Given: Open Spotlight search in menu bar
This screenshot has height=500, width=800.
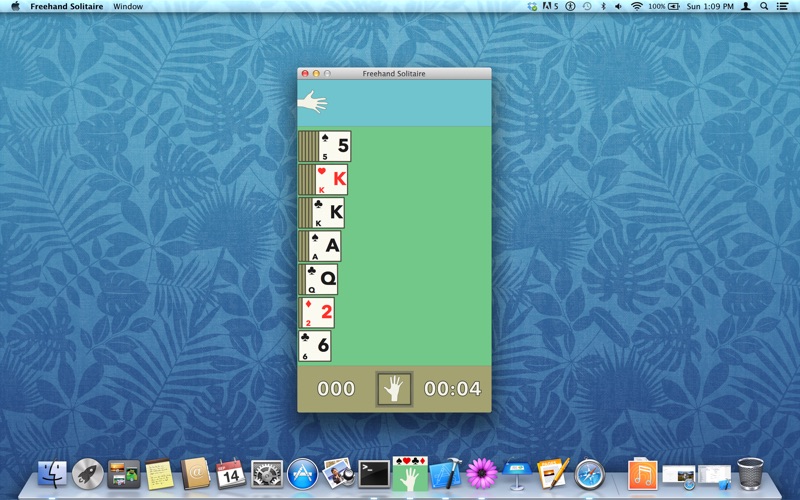Looking at the screenshot, I should (x=764, y=6).
